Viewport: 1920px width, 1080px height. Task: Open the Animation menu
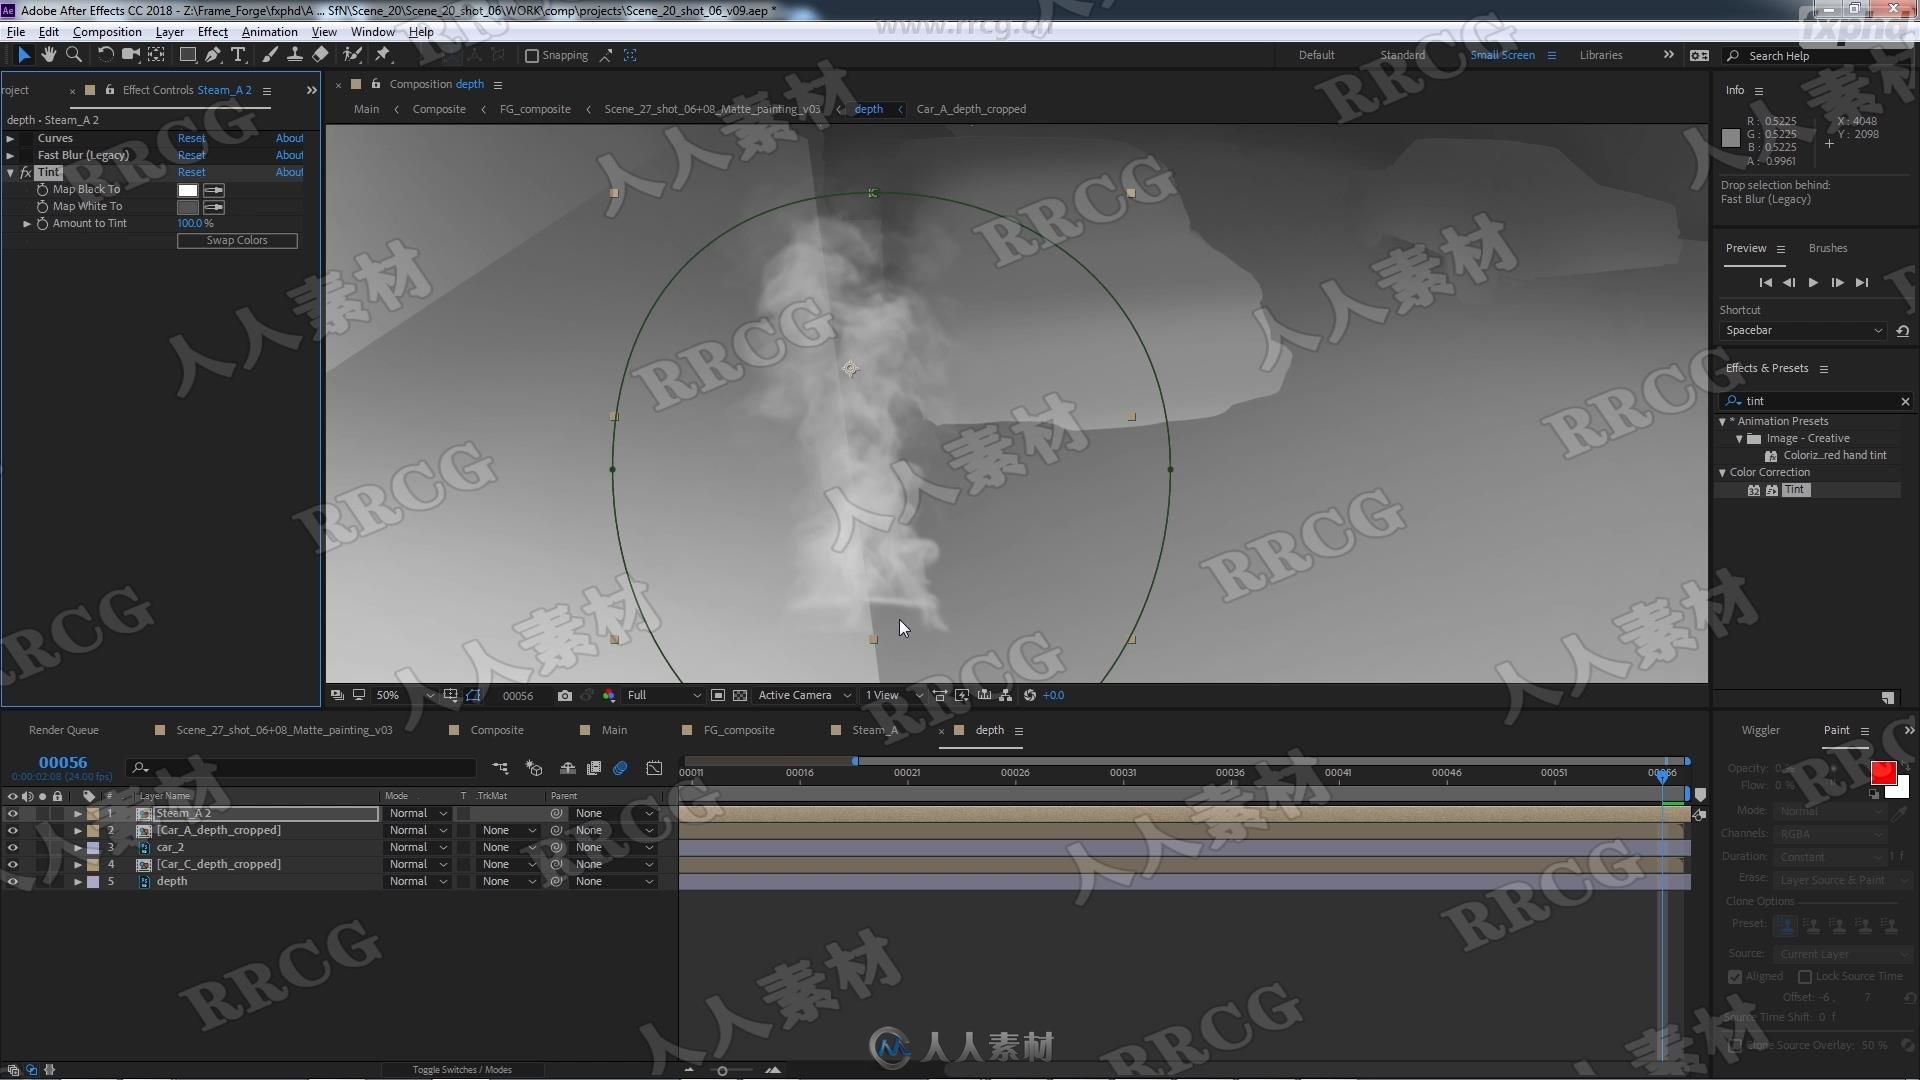click(x=269, y=32)
